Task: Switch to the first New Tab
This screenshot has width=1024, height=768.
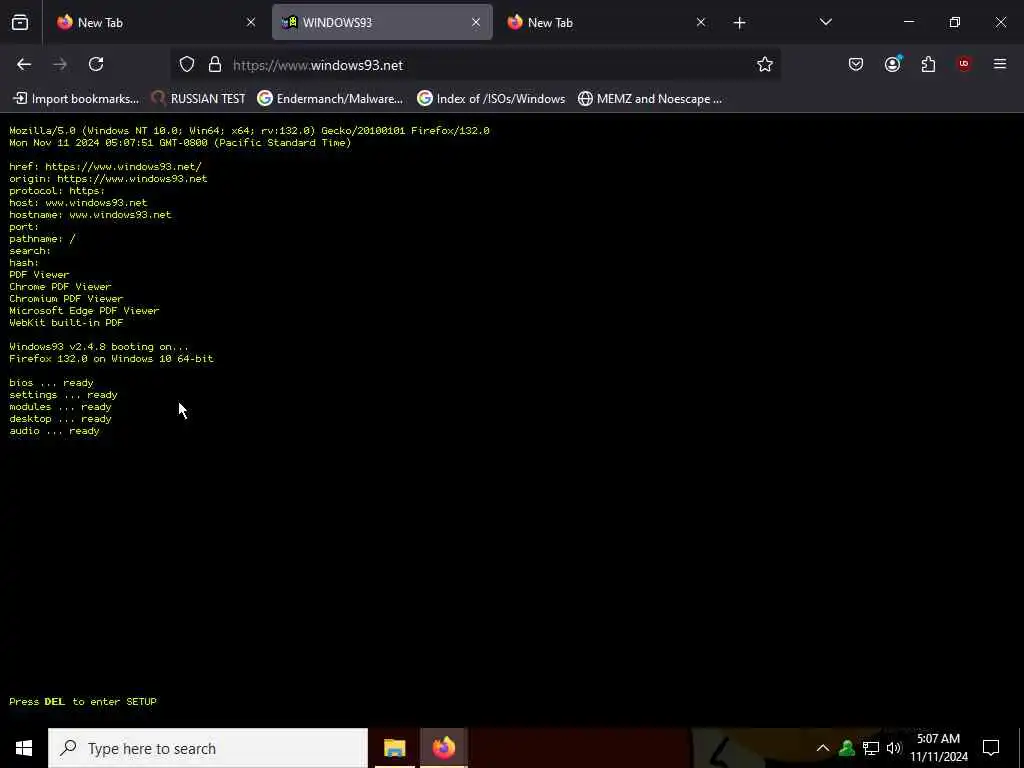Action: 155,23
